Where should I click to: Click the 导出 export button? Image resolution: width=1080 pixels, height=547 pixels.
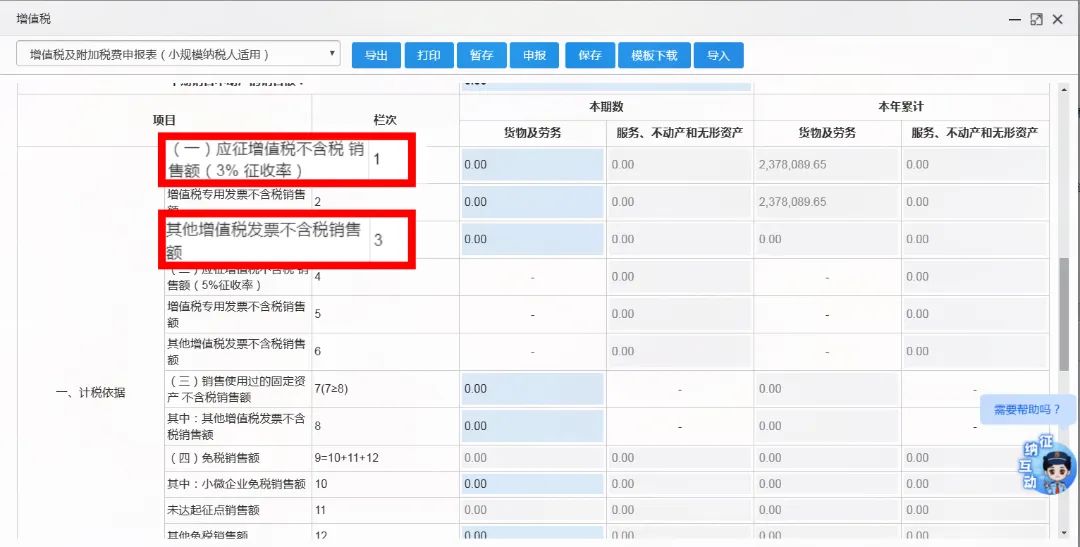point(376,56)
